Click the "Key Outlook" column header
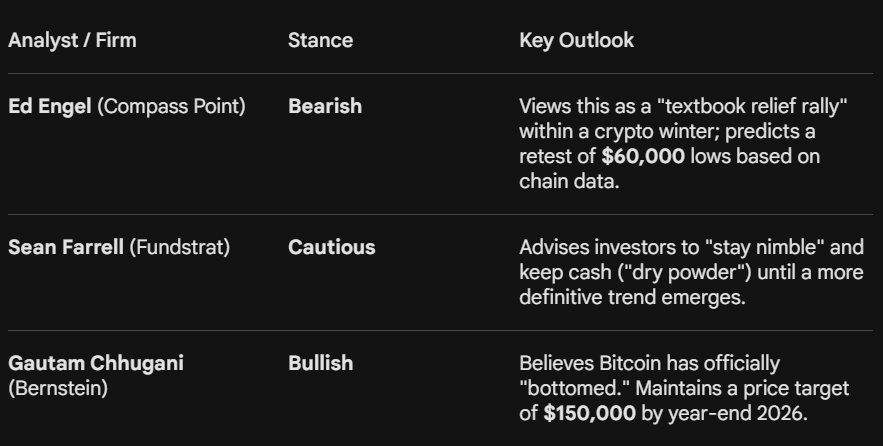 click(576, 41)
